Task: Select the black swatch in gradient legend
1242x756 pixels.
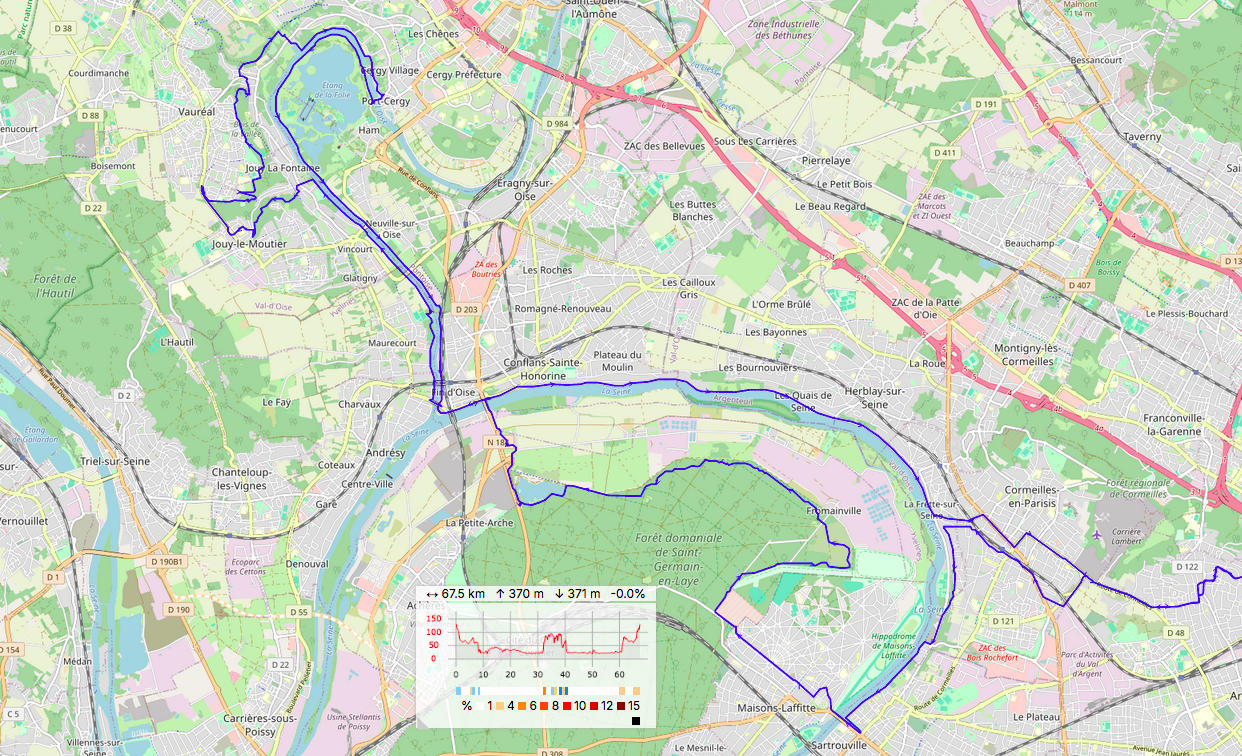Action: click(x=636, y=720)
